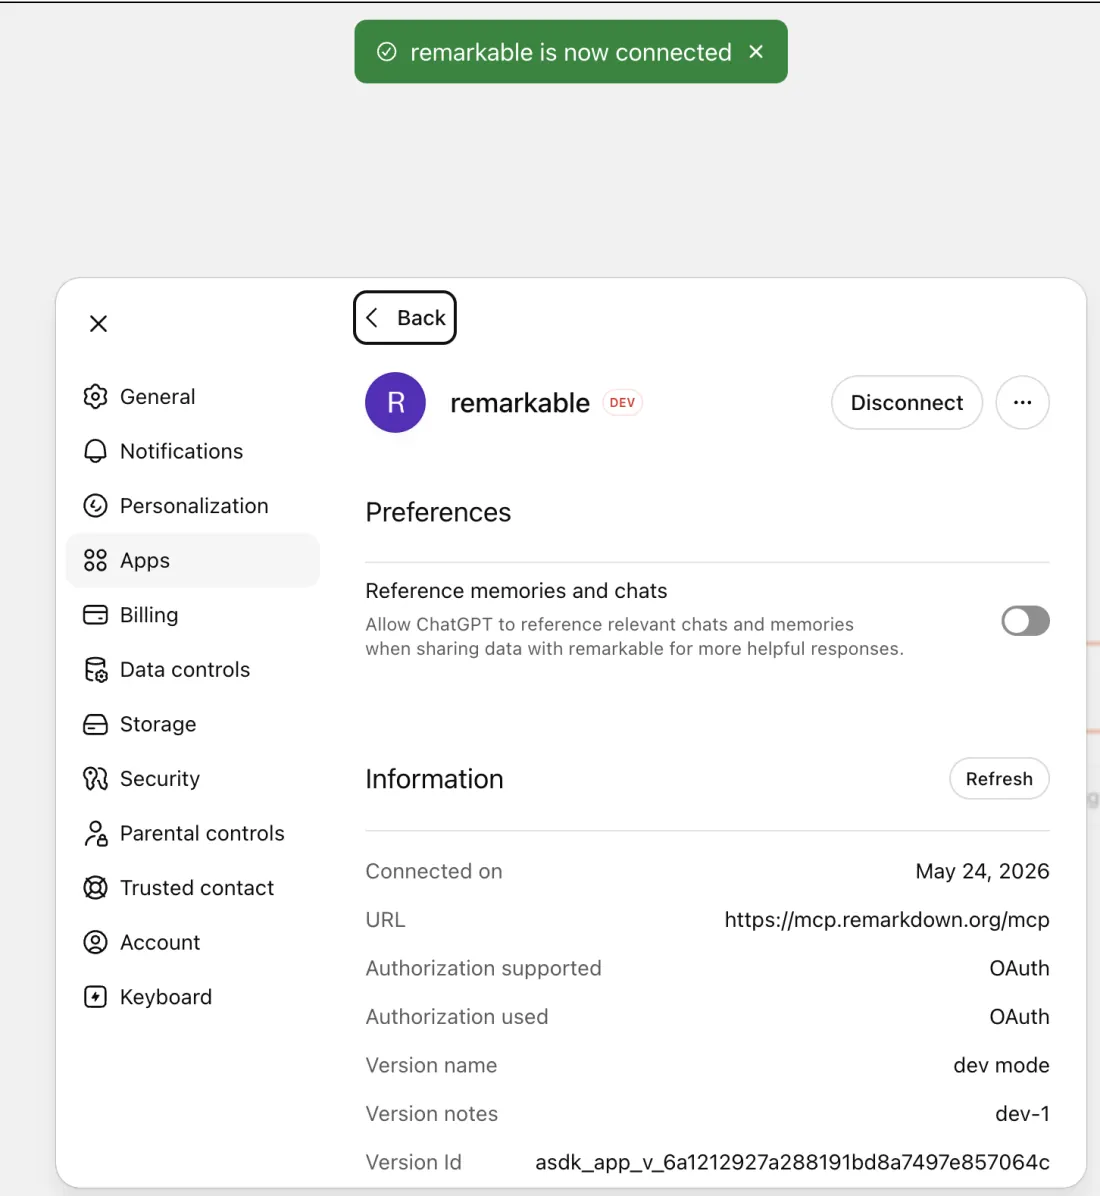The image size is (1100, 1196).
Task: Click the Information heading
Action: tap(434, 779)
